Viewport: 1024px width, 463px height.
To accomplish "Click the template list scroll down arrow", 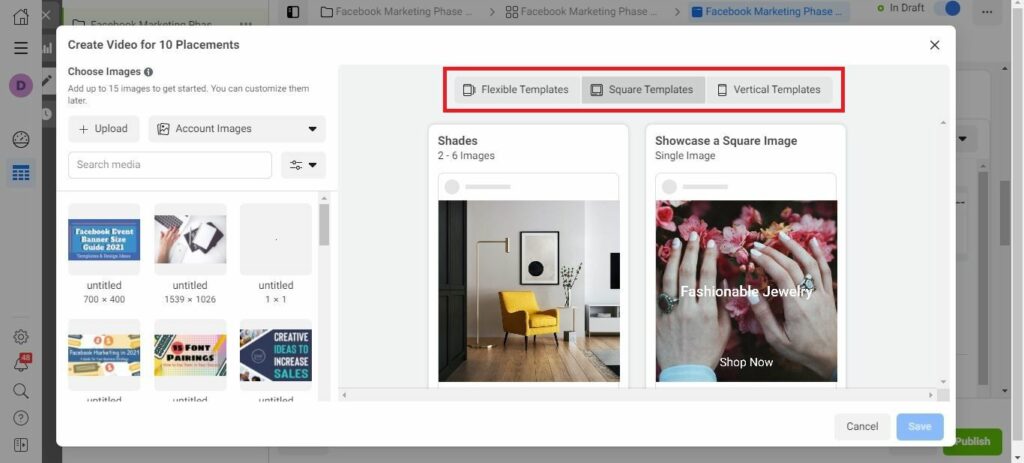I will click(x=942, y=382).
